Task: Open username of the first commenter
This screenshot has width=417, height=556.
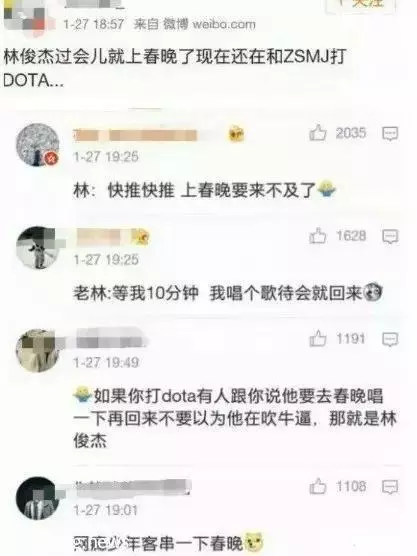Action: [x=135, y=135]
